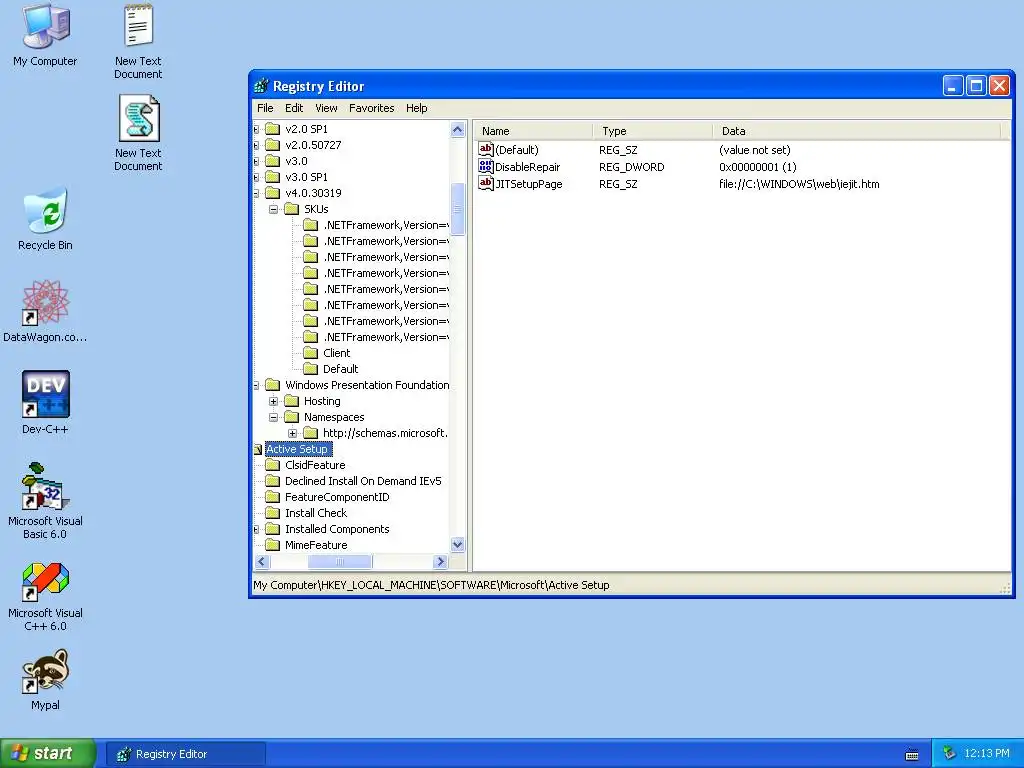Select the JITSetupPage value name
The image size is (1024, 768).
528,184
